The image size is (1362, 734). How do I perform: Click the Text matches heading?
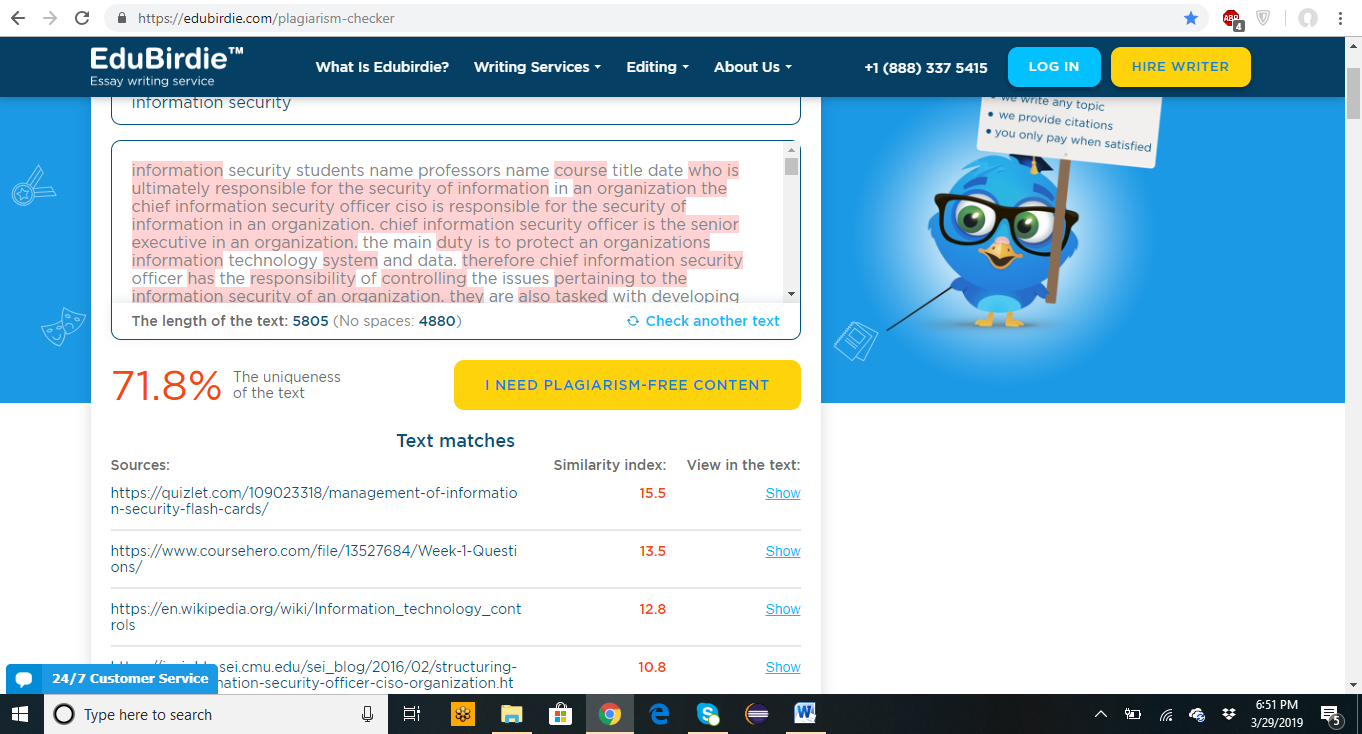pyautogui.click(x=456, y=441)
